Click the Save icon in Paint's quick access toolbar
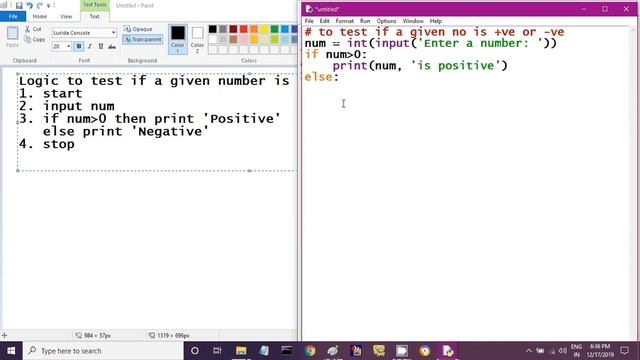The height and width of the screenshot is (360, 640). tap(19, 5)
